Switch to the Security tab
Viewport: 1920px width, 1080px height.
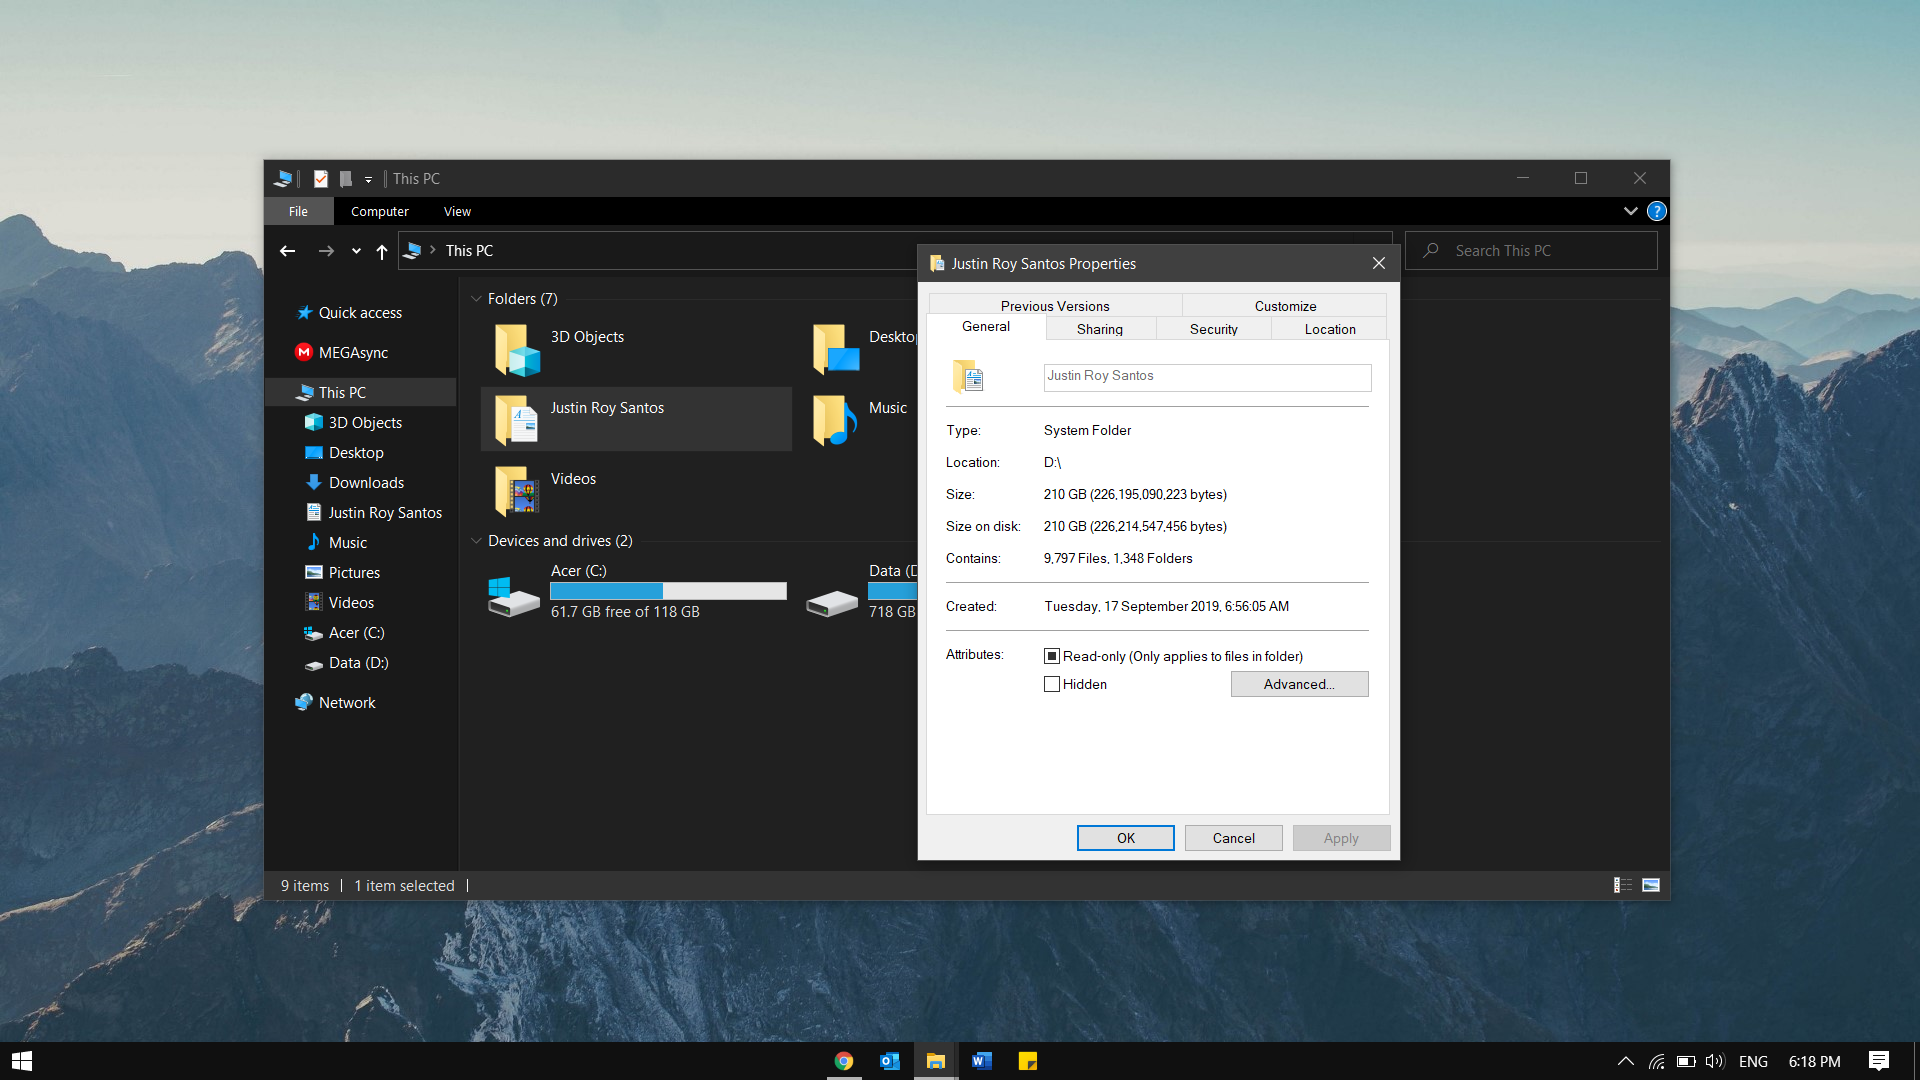point(1213,329)
